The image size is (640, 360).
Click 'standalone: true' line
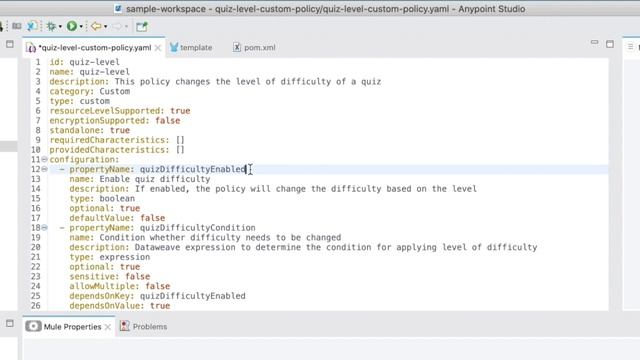point(89,131)
